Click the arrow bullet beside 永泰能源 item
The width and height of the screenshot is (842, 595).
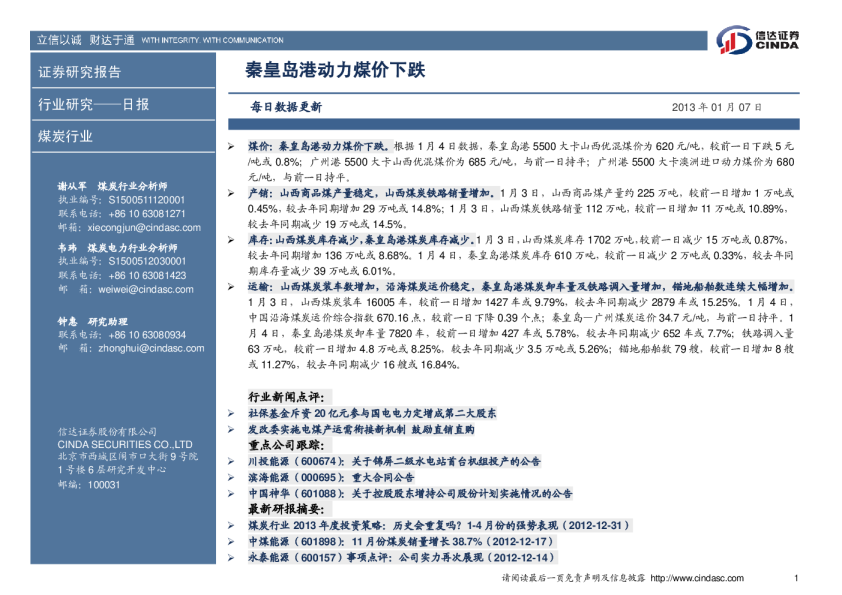[231, 556]
